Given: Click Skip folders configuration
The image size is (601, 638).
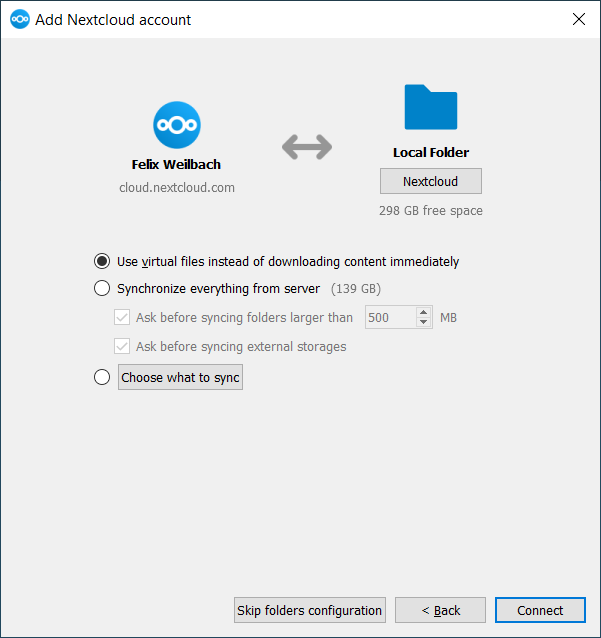Looking at the screenshot, I should [x=309, y=610].
